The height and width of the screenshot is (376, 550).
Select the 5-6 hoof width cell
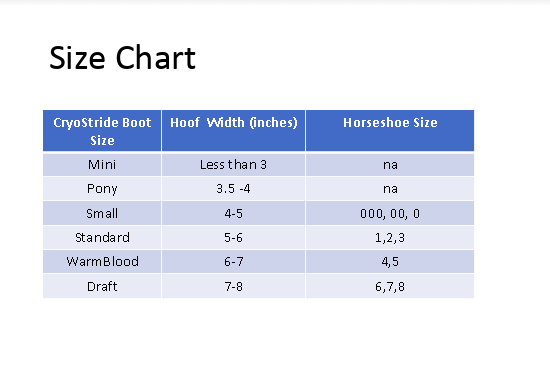[234, 237]
